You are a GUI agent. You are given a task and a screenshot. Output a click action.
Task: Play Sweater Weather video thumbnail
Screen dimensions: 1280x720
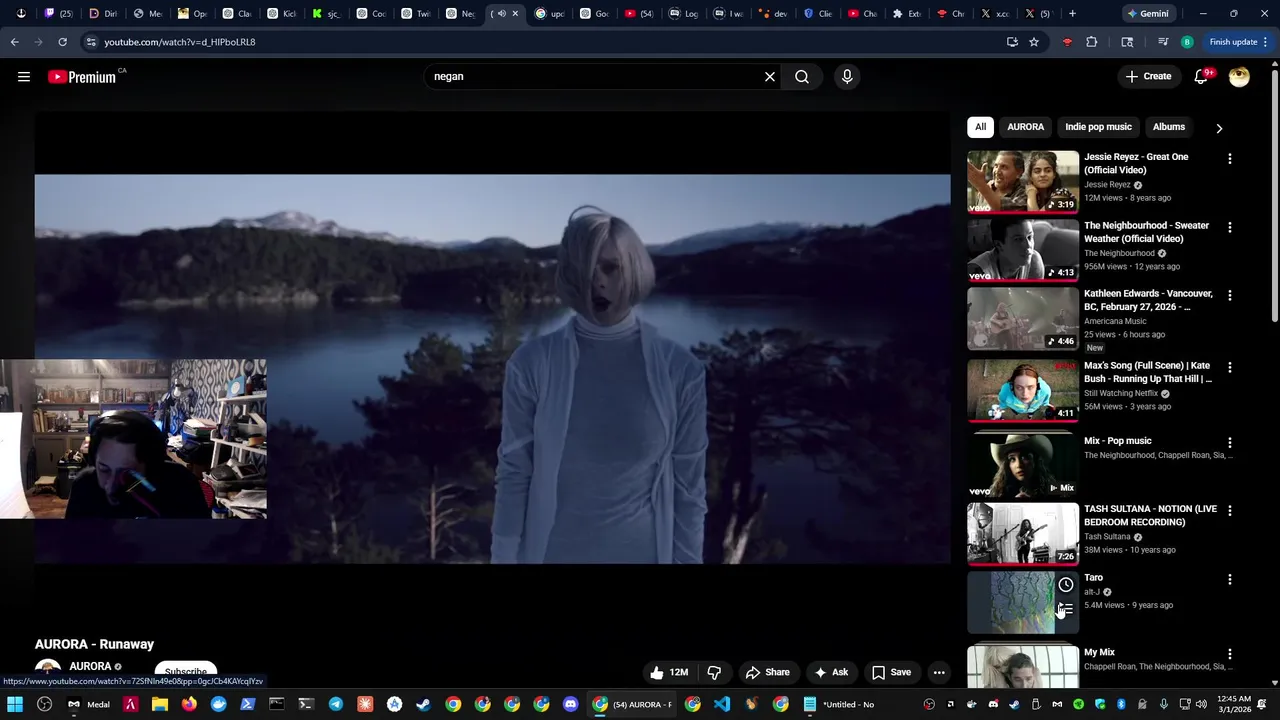[1023, 250]
